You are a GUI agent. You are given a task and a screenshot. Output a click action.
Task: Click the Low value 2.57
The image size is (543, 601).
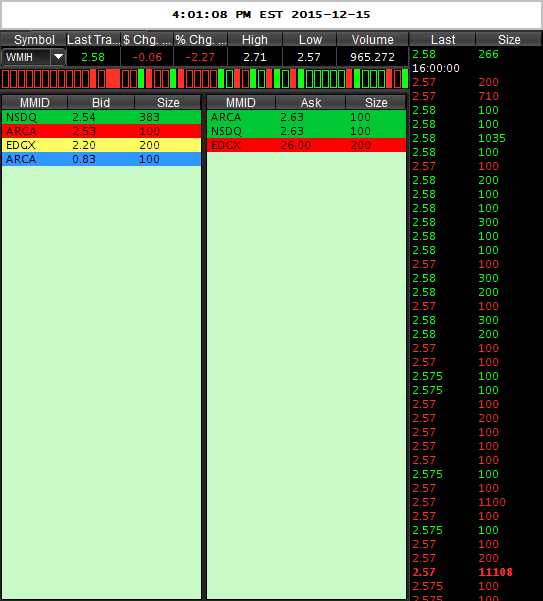pyautogui.click(x=309, y=57)
